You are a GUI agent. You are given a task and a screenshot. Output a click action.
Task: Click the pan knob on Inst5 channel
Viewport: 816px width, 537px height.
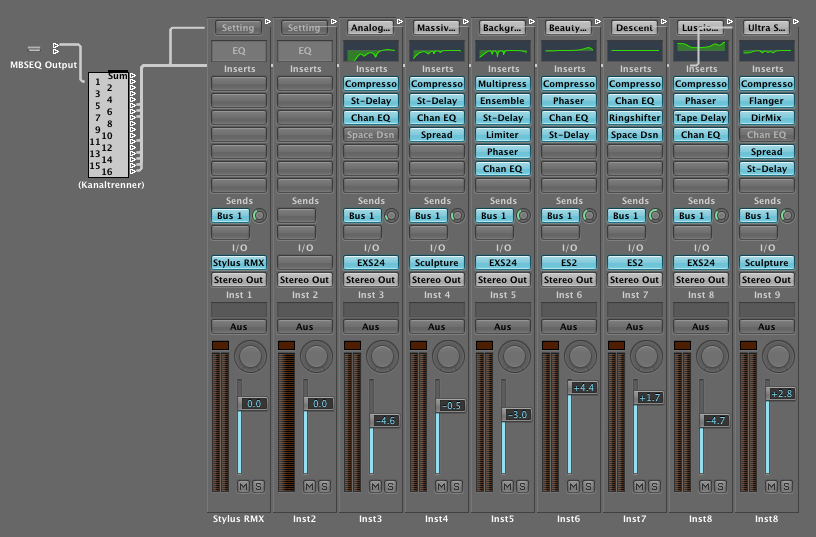pyautogui.click(x=516, y=355)
